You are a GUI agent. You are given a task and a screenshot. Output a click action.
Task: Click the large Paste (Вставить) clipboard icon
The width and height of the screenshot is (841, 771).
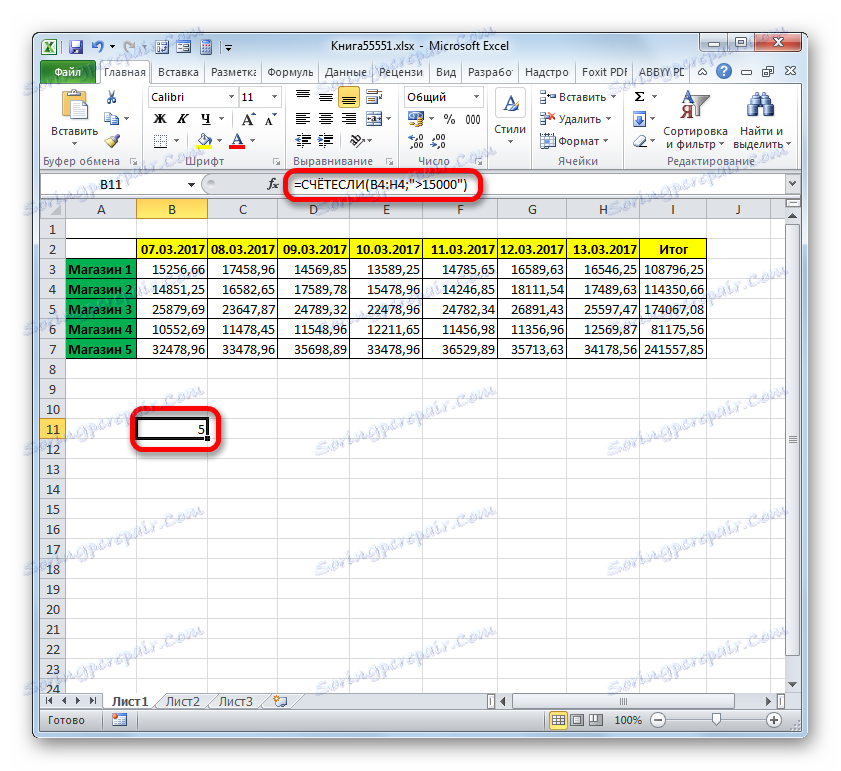point(75,106)
